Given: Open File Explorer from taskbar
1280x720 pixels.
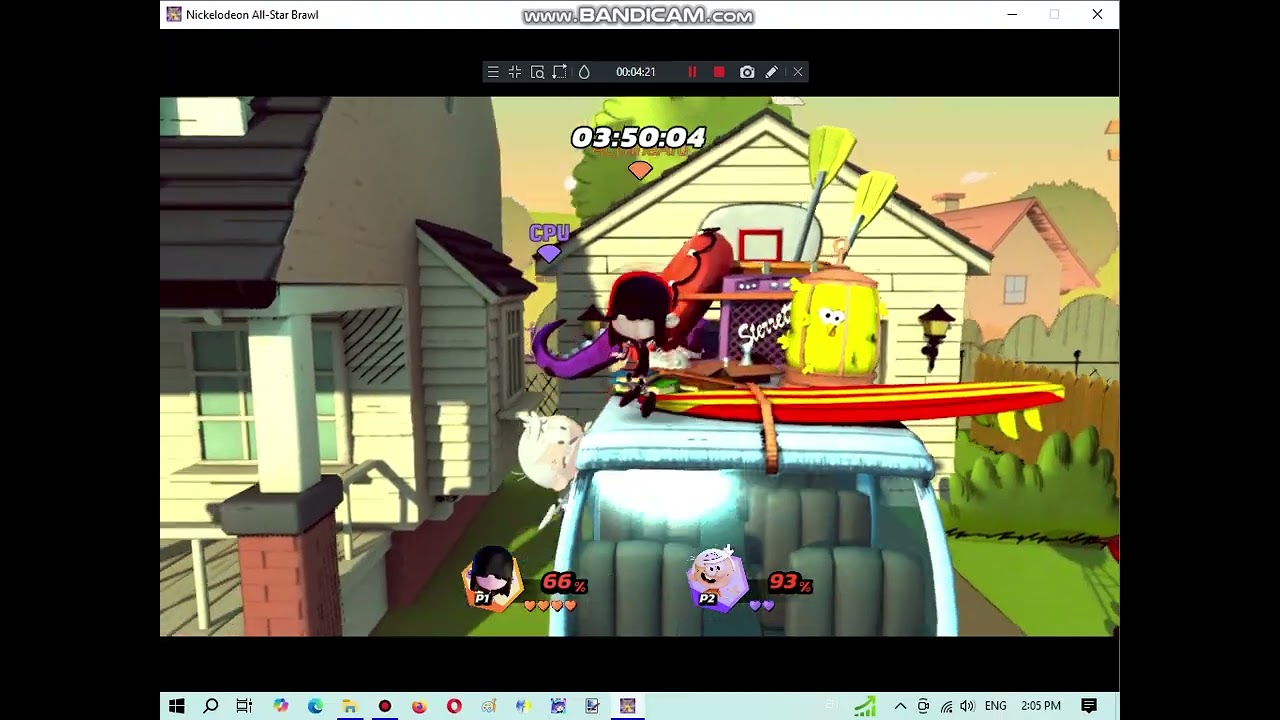Looking at the screenshot, I should pos(350,706).
